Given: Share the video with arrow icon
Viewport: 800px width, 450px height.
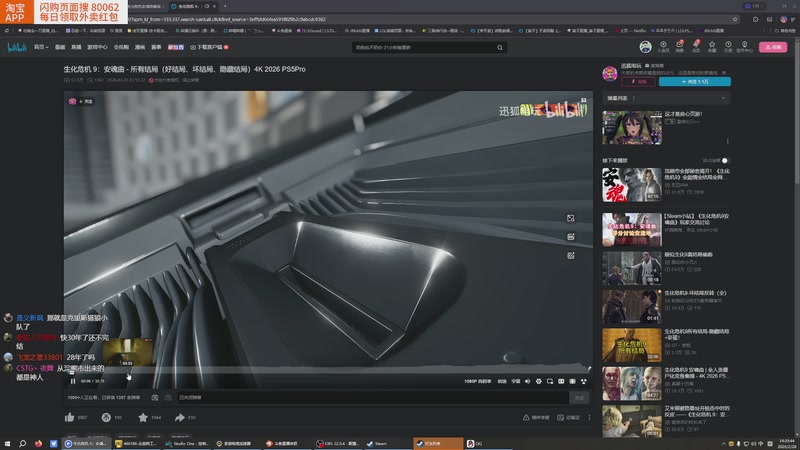Looking at the screenshot, I should pyautogui.click(x=180, y=417).
